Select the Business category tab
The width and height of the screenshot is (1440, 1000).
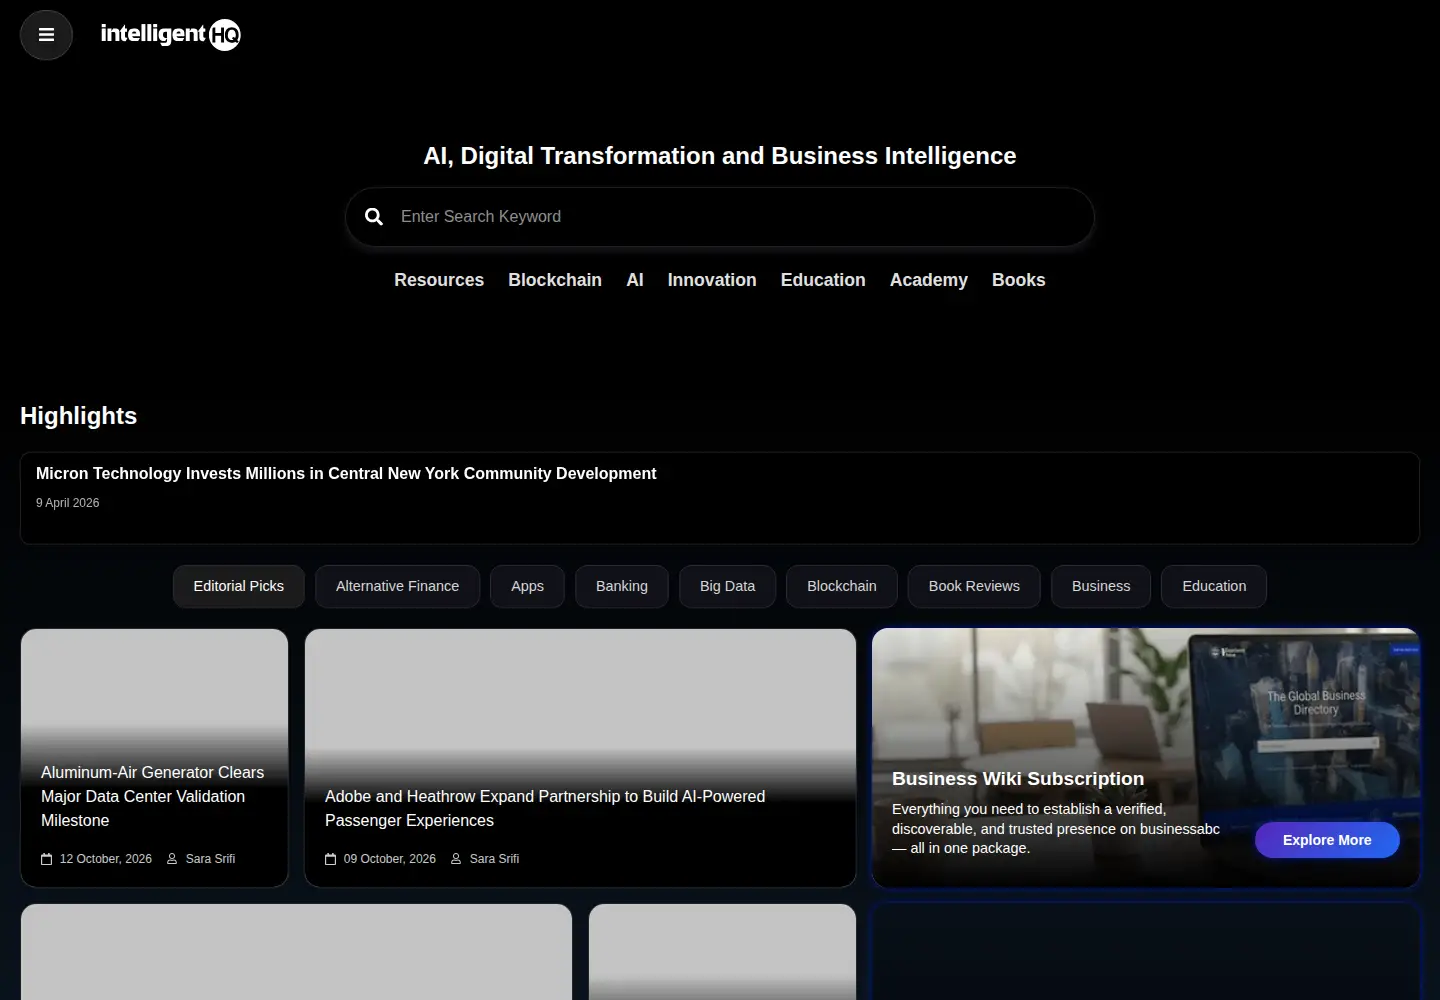click(1101, 586)
